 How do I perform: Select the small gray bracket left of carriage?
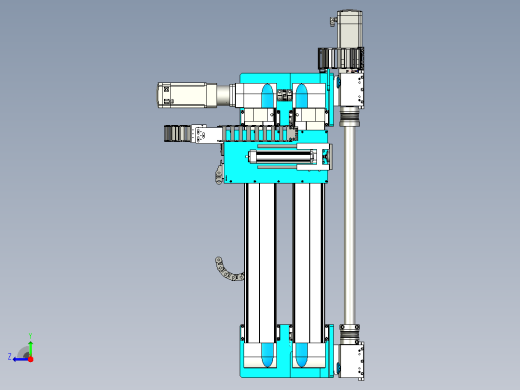(219, 172)
